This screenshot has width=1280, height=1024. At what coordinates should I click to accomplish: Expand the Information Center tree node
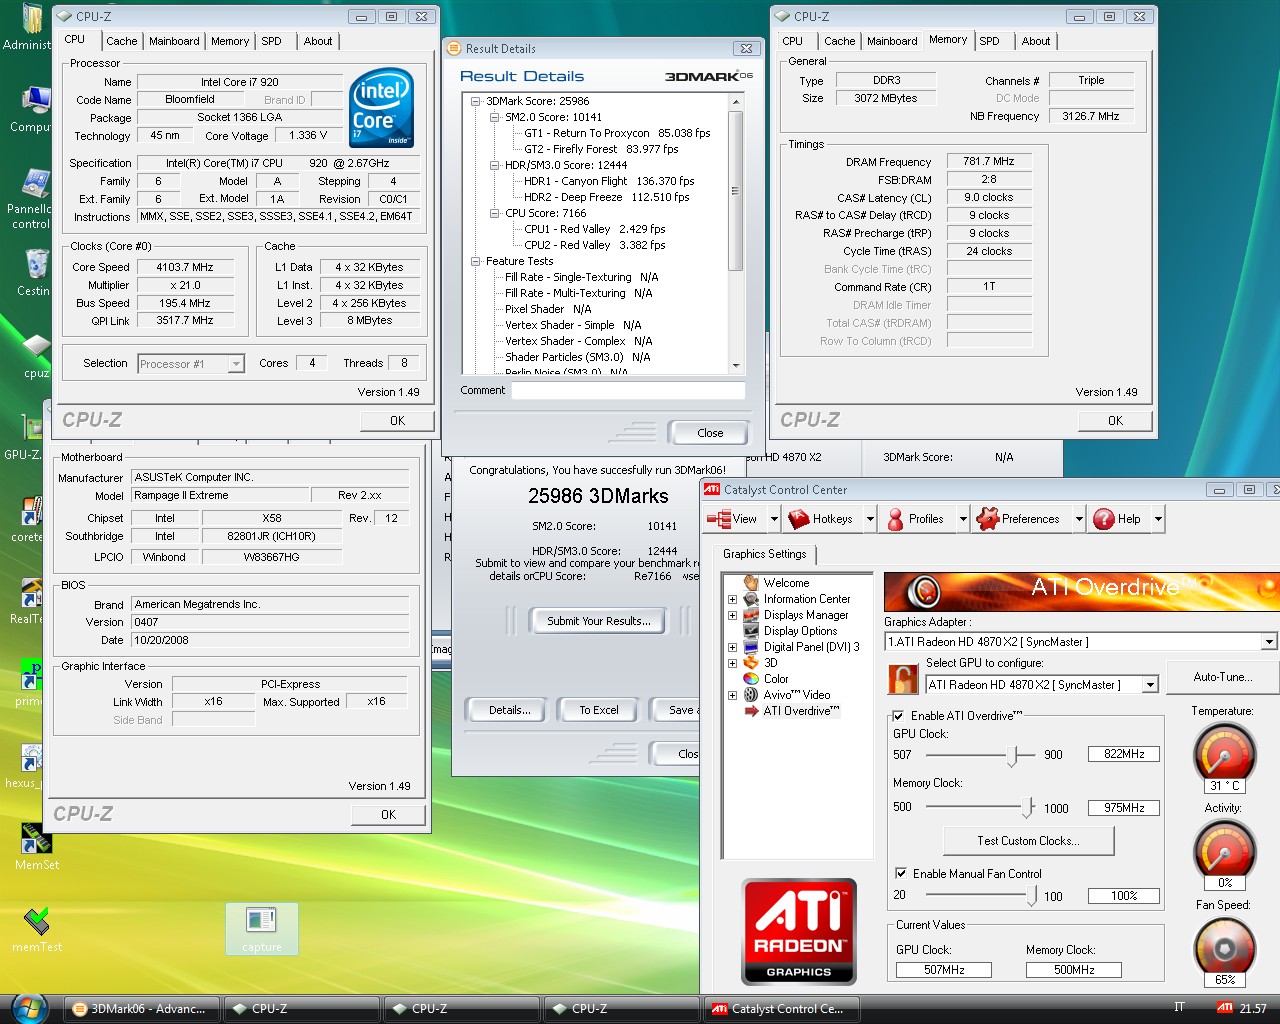click(732, 599)
